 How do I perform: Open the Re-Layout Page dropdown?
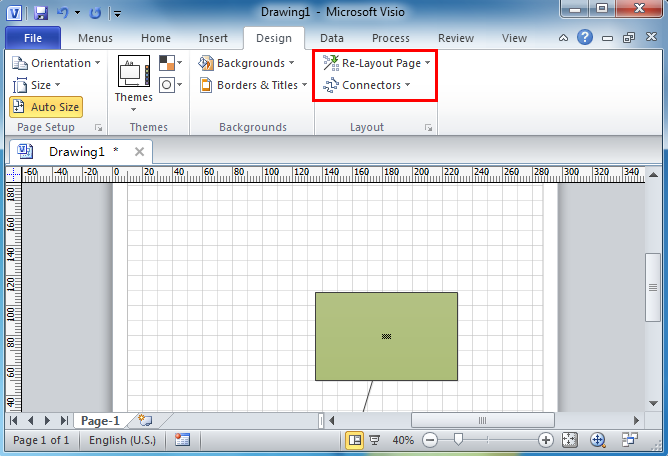(376, 63)
